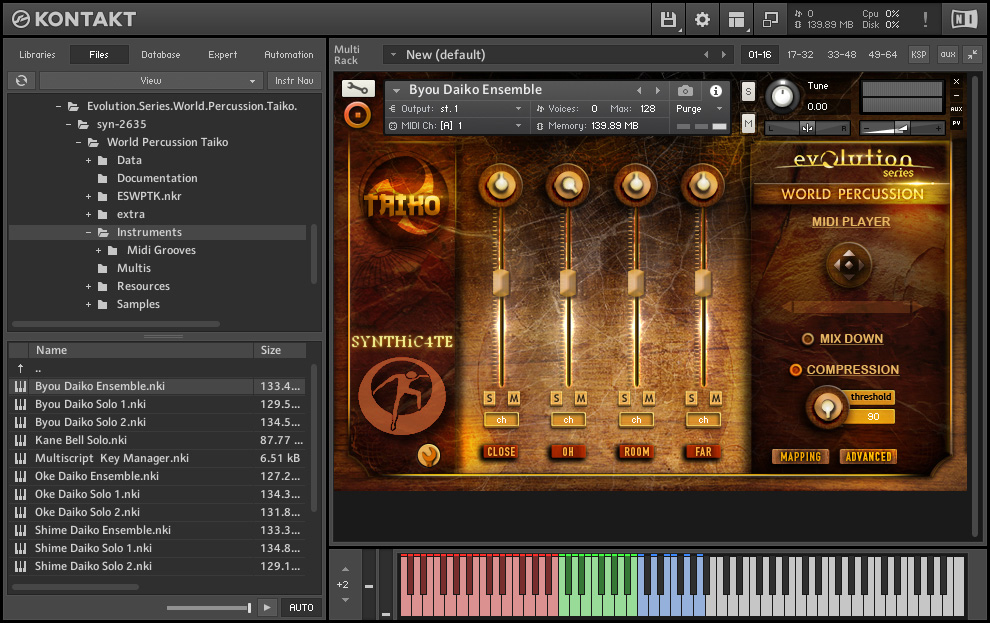The image size is (990, 623).
Task: Click the play button for file preview
Action: click(x=267, y=607)
